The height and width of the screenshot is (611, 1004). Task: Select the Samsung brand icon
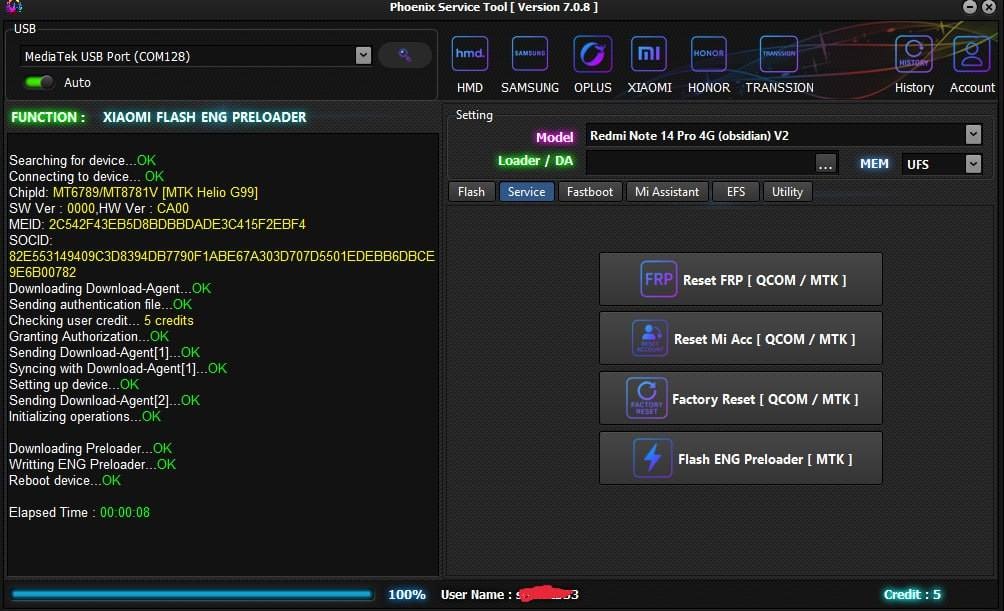[530, 54]
